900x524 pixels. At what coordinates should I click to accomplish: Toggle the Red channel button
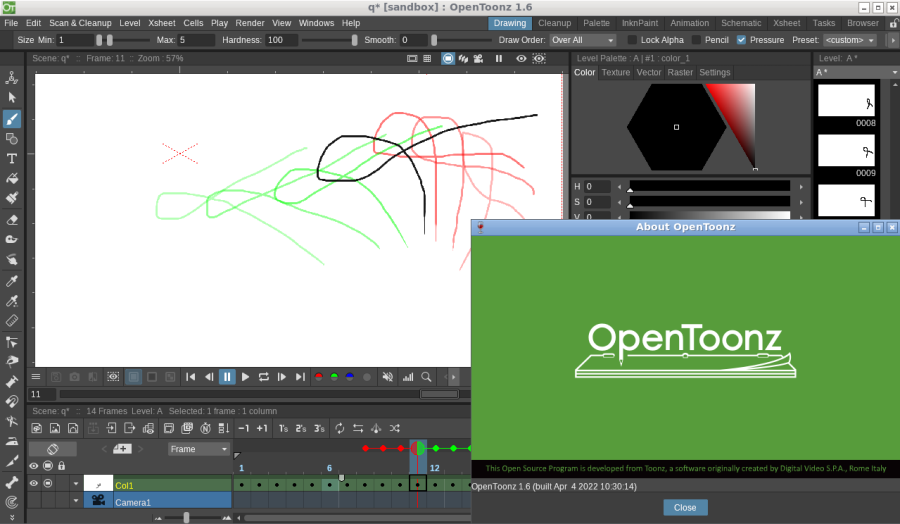point(319,377)
